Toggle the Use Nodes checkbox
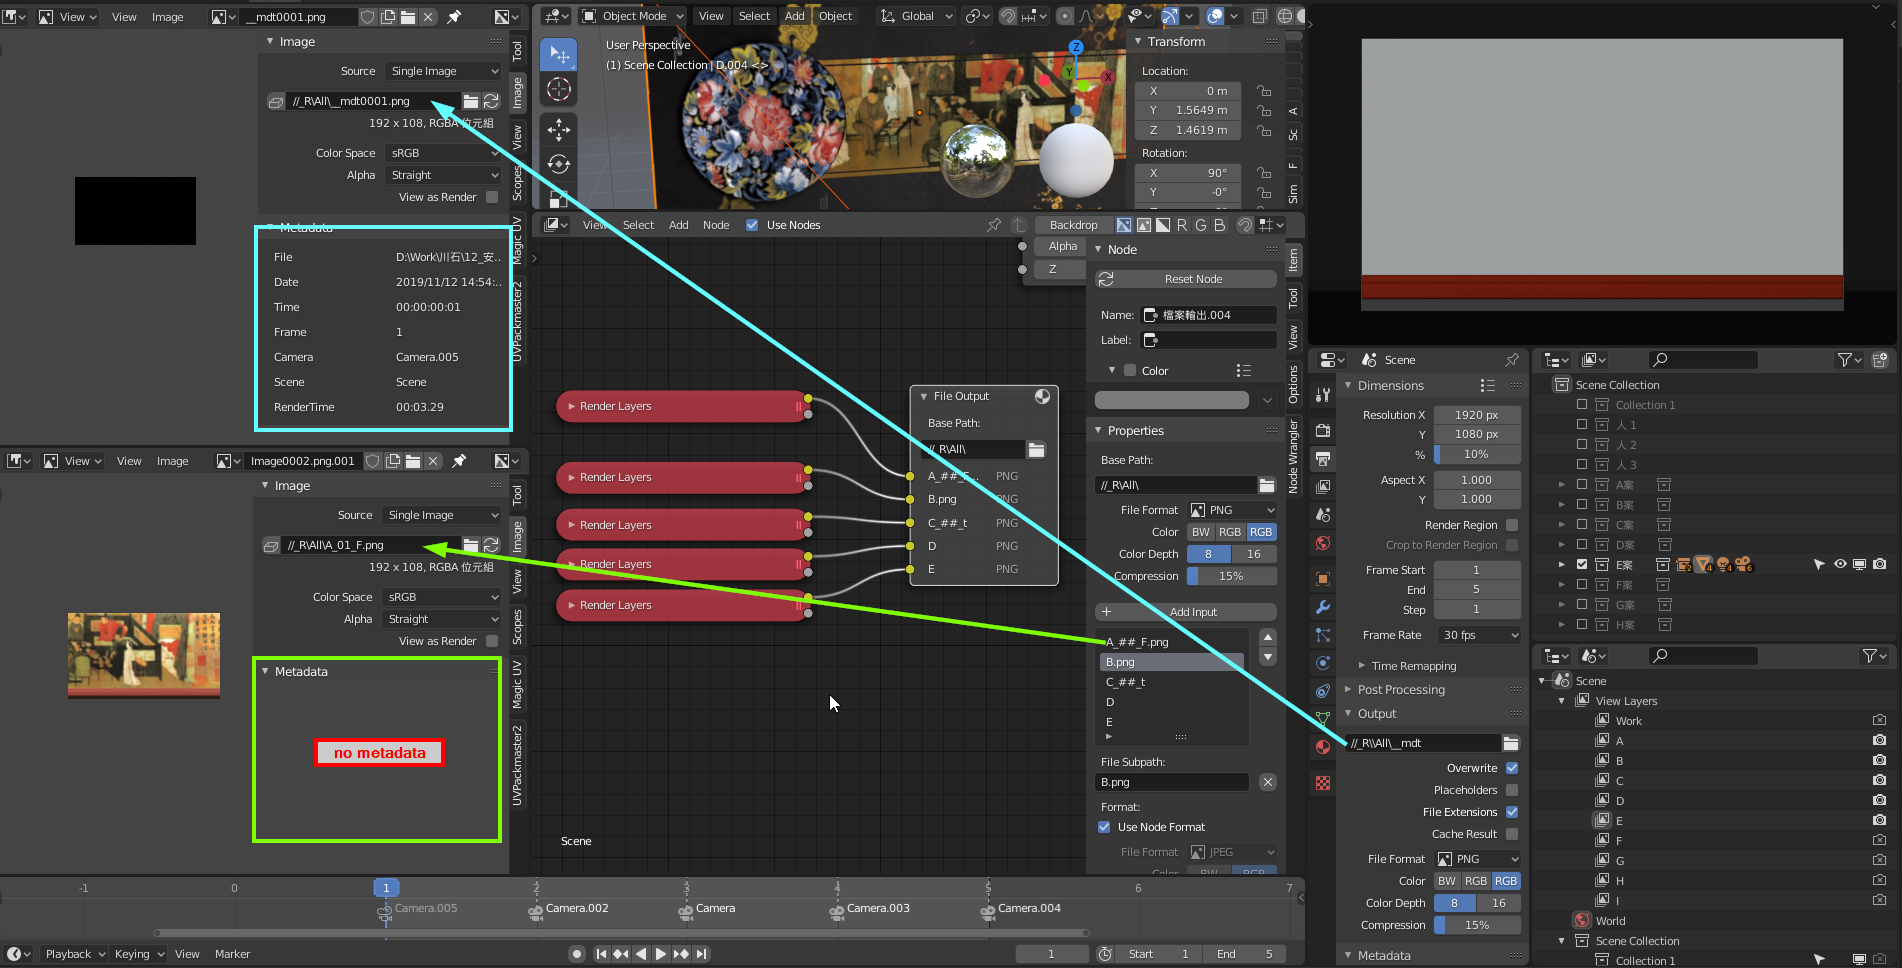1902x968 pixels. coord(752,225)
